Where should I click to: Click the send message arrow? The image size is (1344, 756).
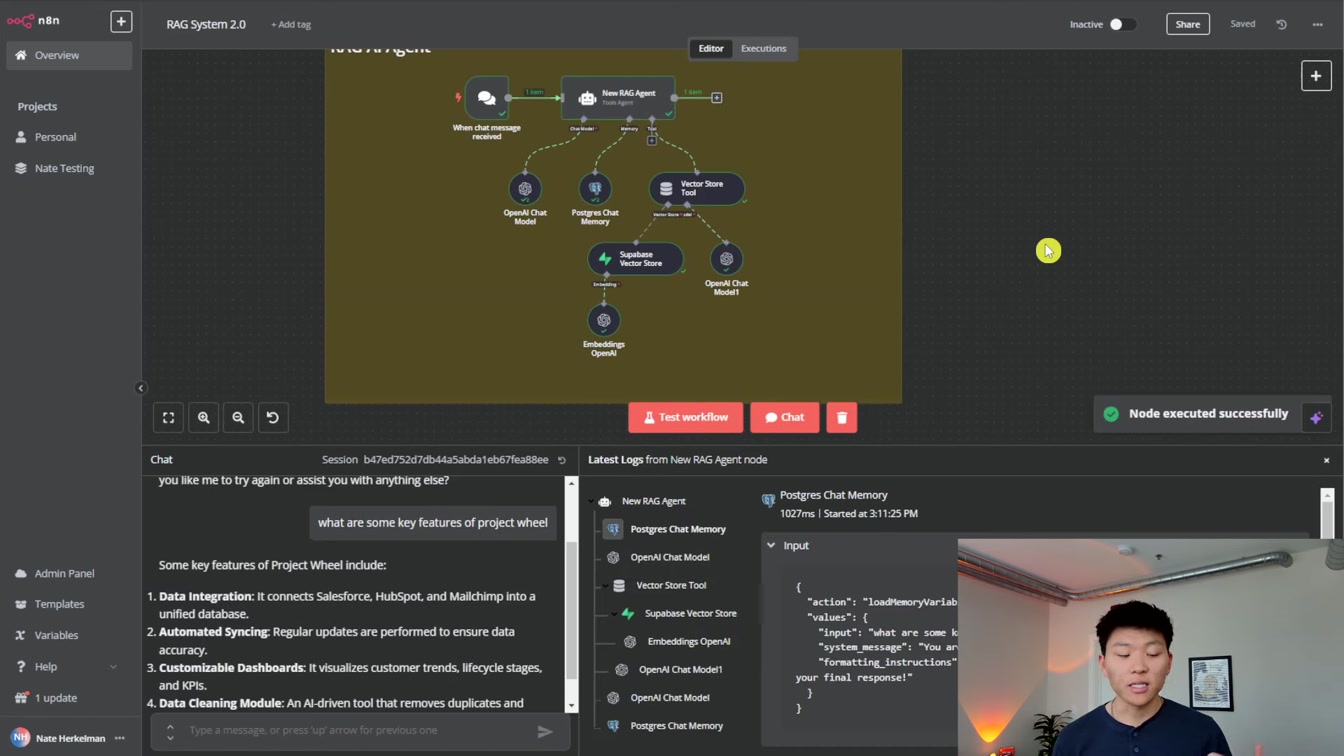545,732
